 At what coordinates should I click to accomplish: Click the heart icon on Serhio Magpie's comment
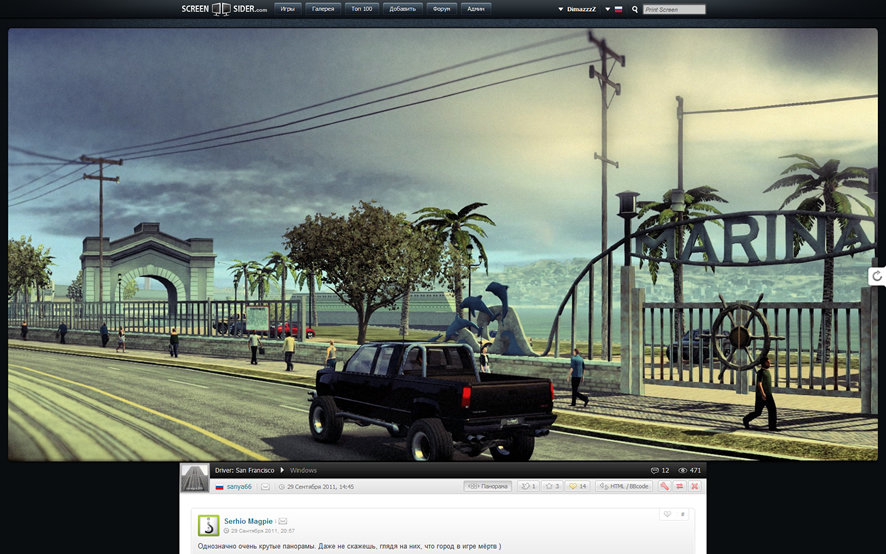(x=667, y=514)
